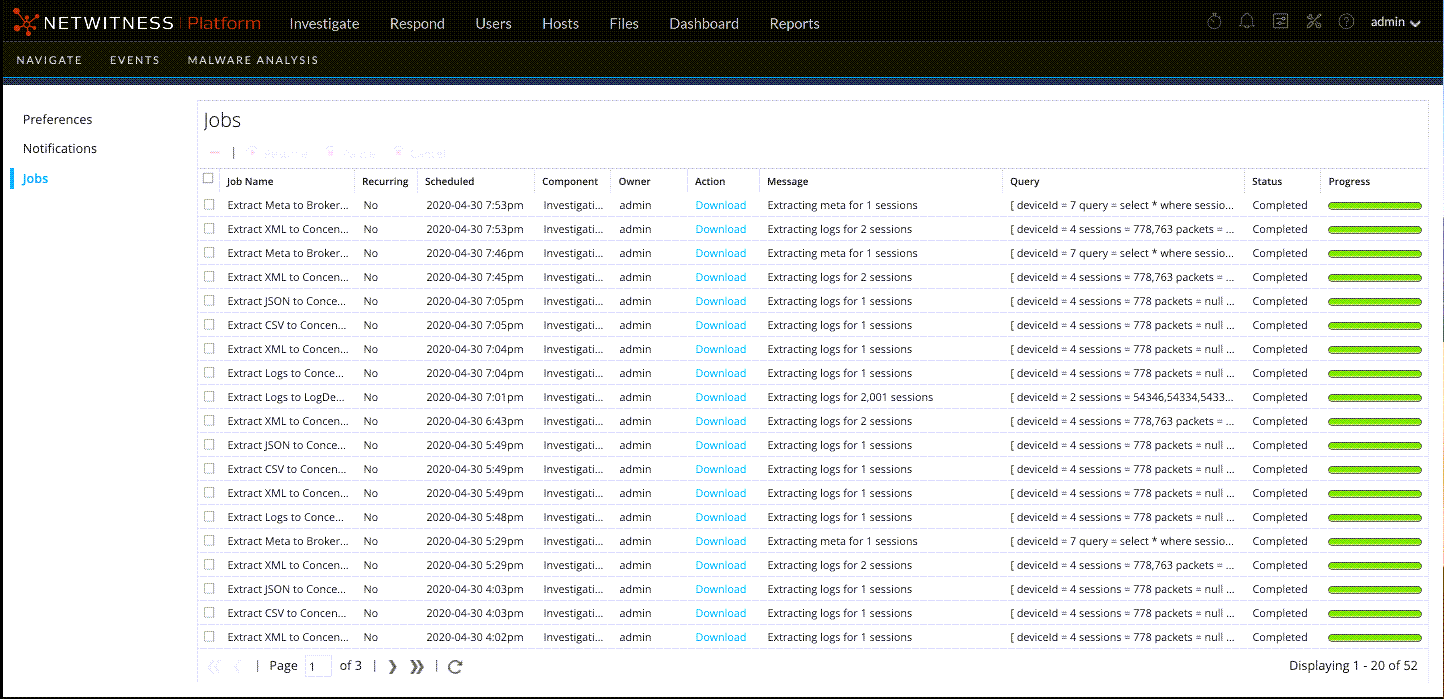Go to the next page of jobs
This screenshot has width=1444, height=699.
pos(392,666)
